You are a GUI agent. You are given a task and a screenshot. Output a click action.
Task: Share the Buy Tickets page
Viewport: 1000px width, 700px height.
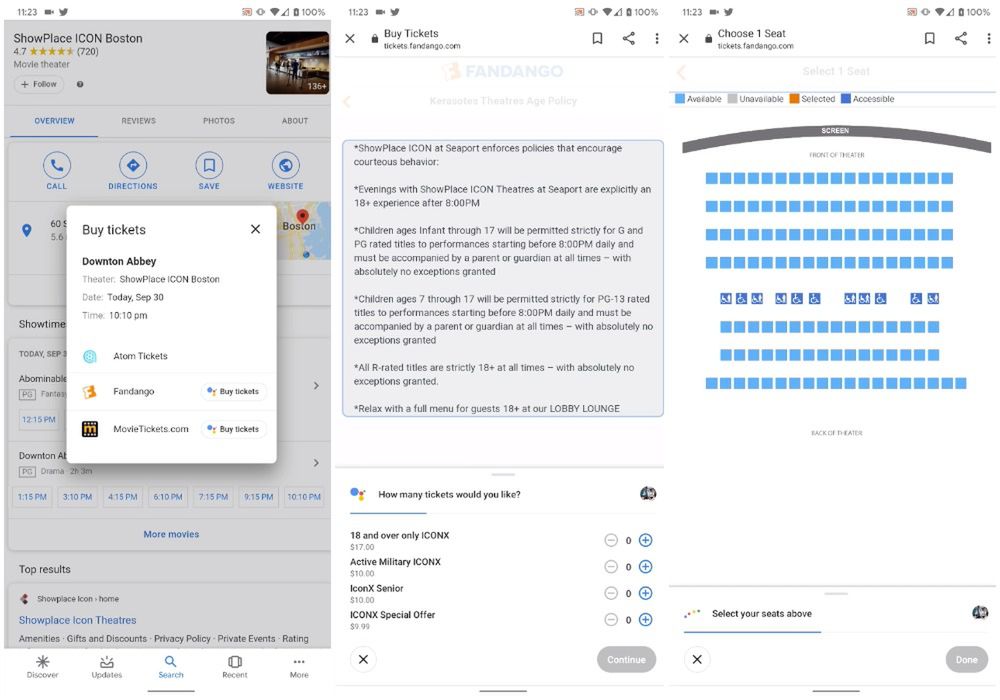tap(629, 38)
